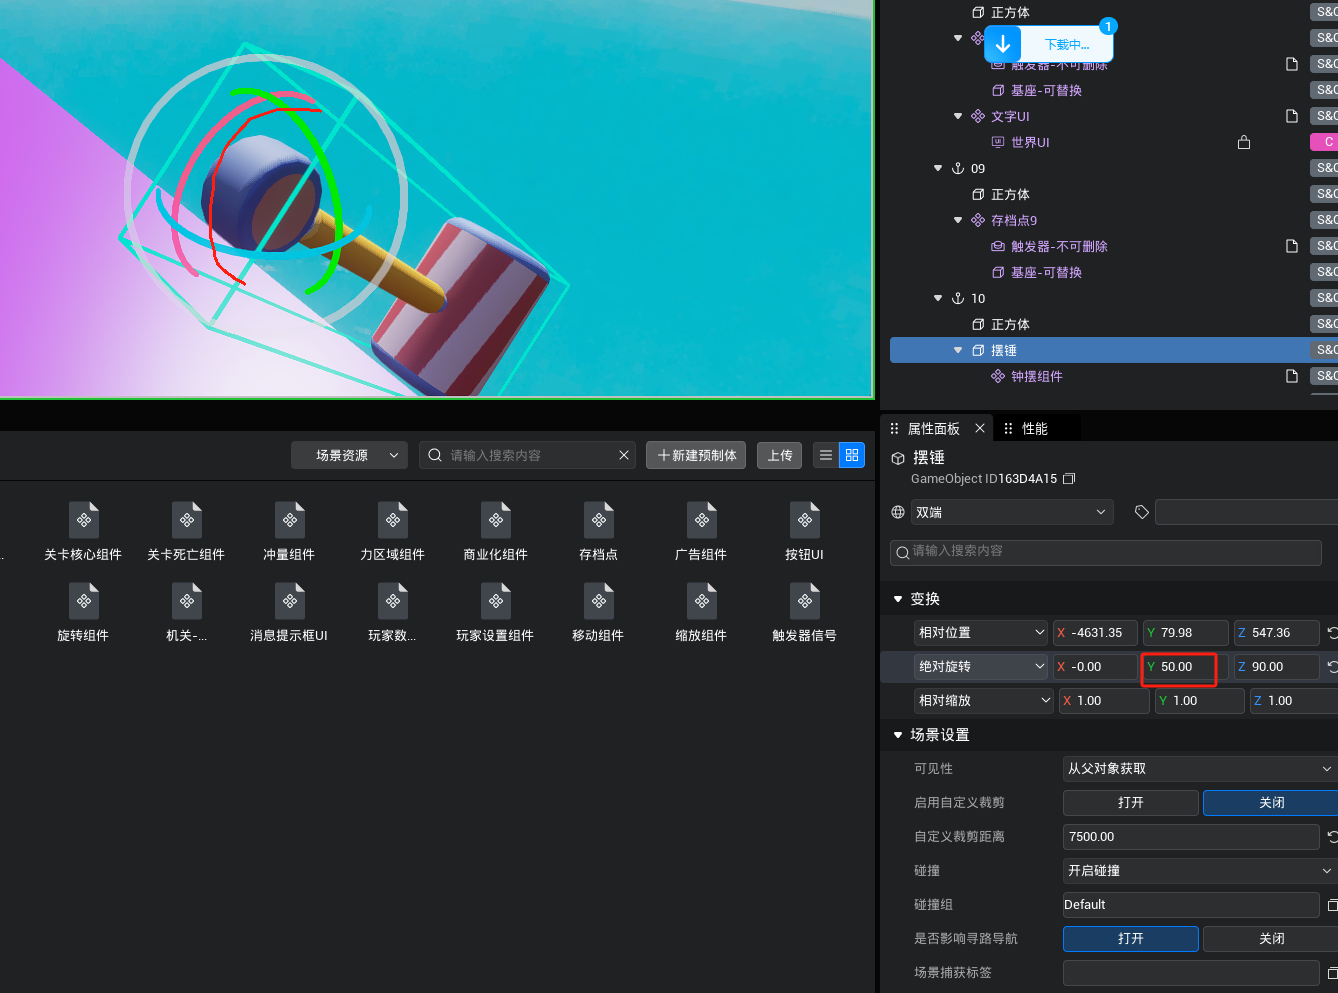Collapse the 文字UI tree node
The width and height of the screenshot is (1338, 993).
coord(958,116)
